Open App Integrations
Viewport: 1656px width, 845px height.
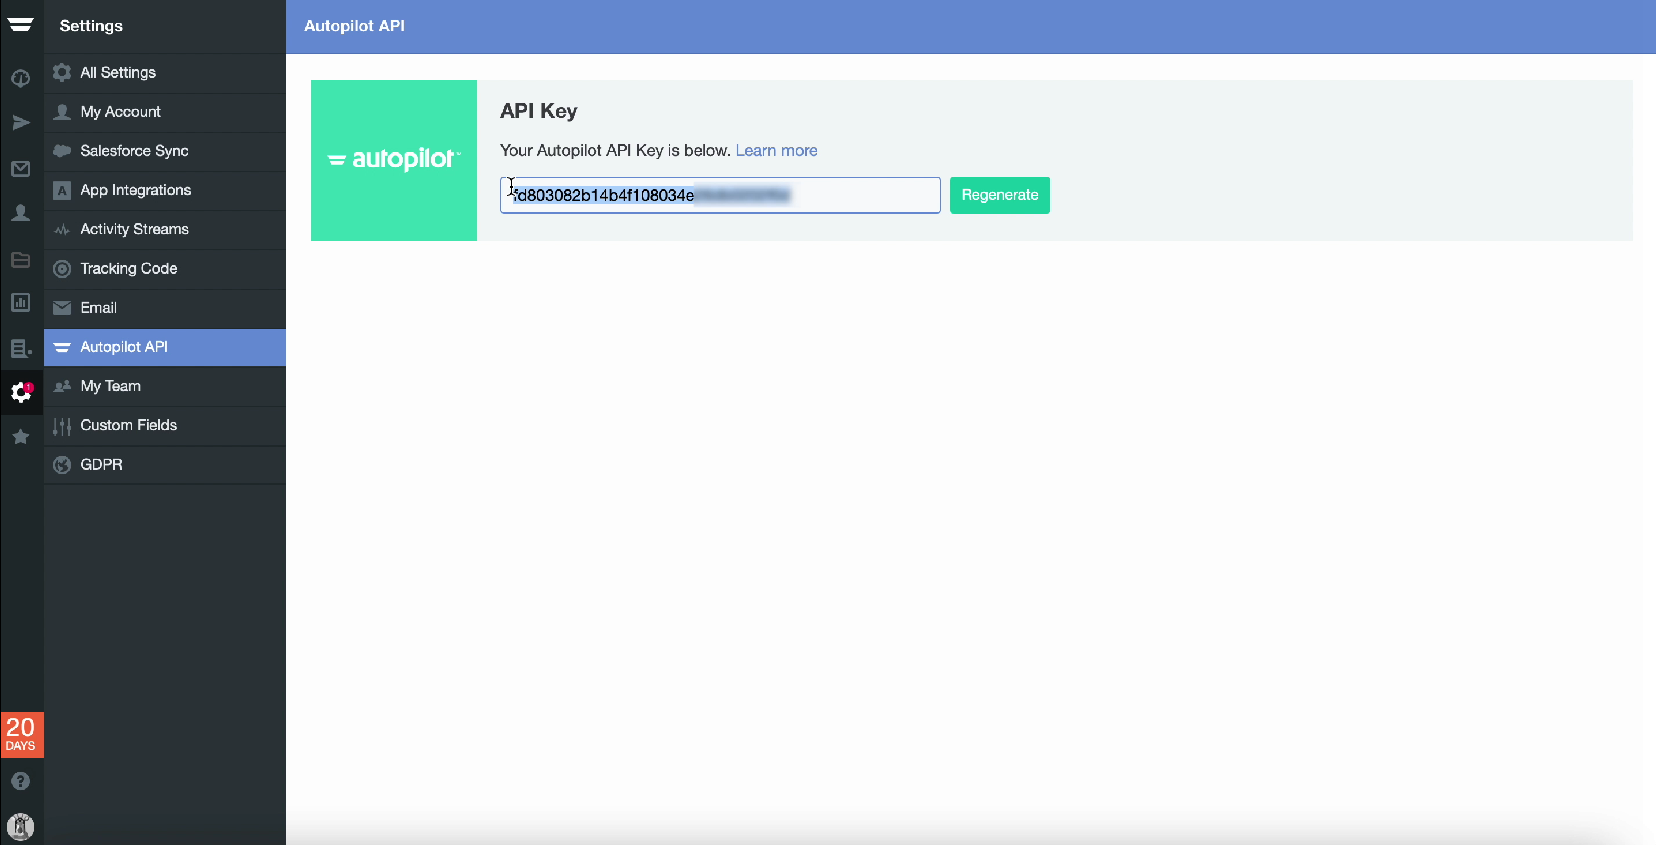tap(165, 190)
